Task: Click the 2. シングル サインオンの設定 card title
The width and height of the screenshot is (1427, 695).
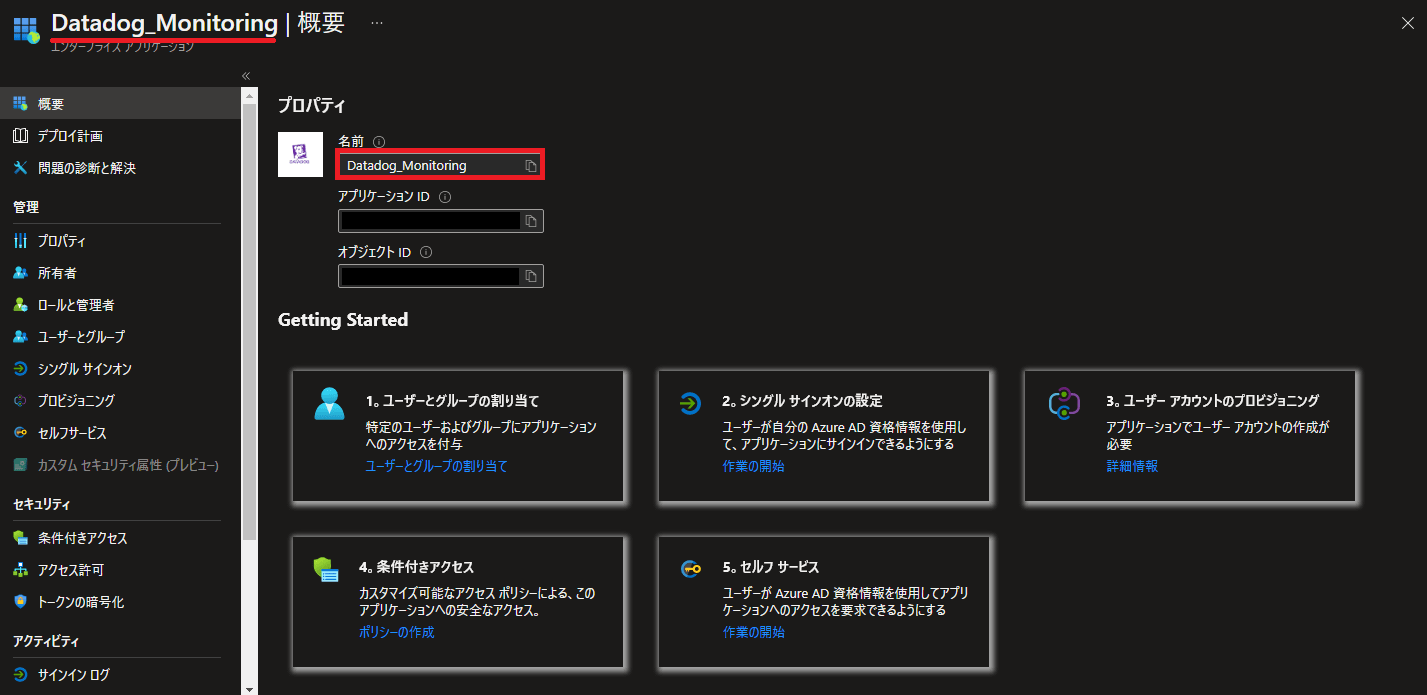Action: (x=802, y=401)
